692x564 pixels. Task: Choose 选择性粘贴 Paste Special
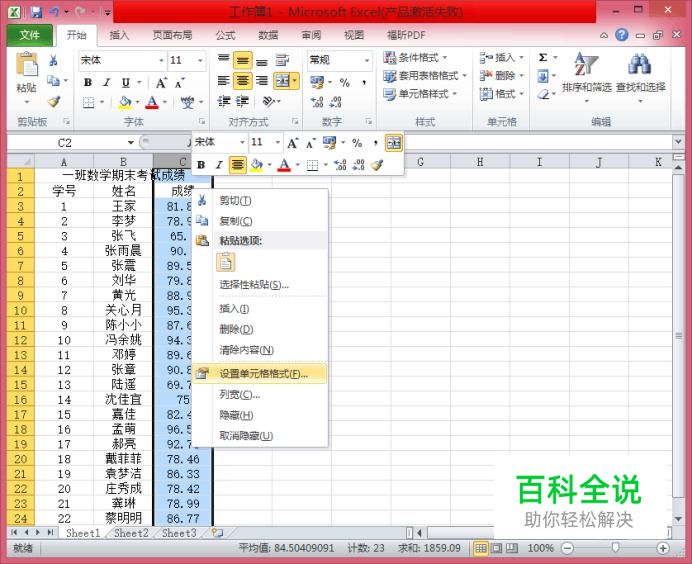(260, 285)
